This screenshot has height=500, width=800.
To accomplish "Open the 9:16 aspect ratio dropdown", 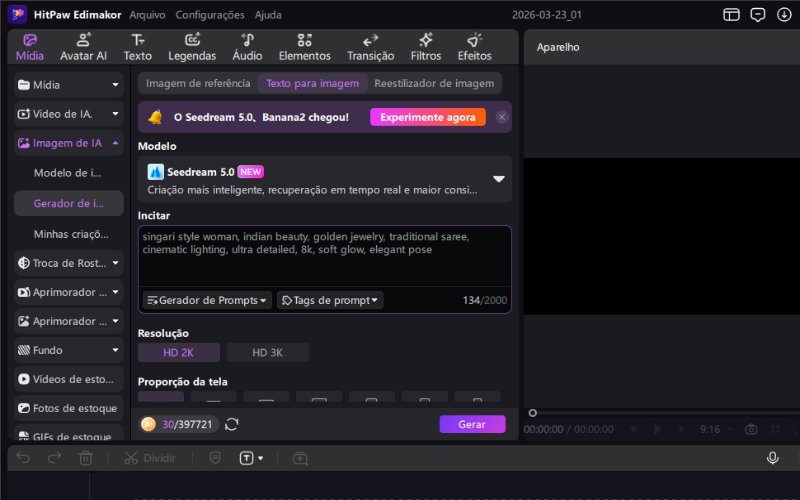I will 716,429.
